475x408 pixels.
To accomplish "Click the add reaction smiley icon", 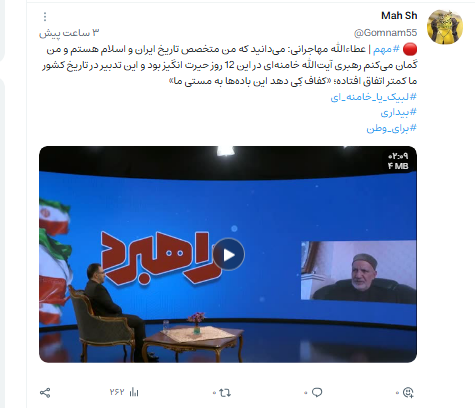I will click(408, 392).
